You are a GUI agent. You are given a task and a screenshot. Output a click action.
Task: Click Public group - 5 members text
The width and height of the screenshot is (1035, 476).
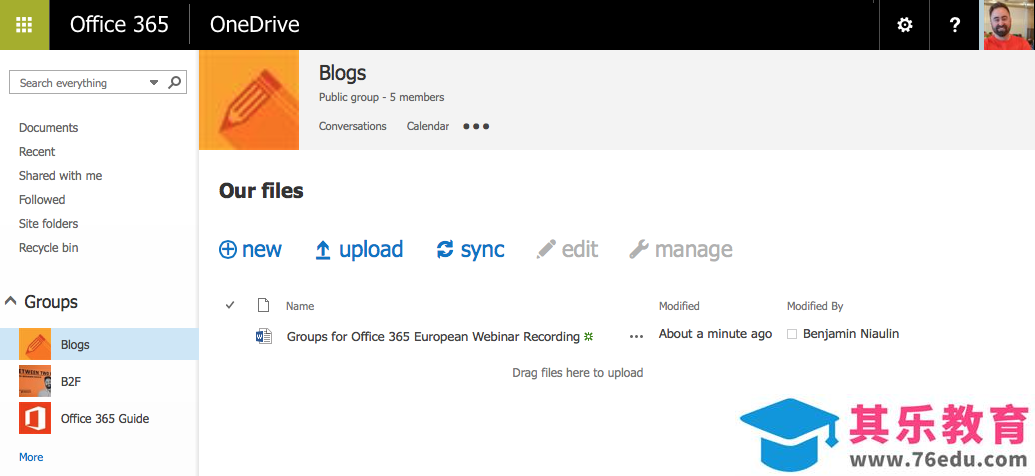[382, 98]
